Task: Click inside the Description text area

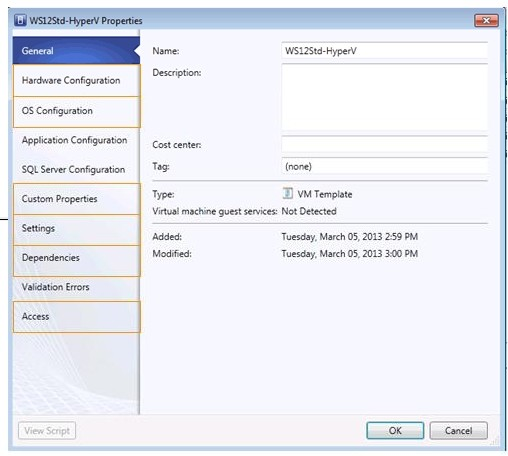Action: click(385, 97)
